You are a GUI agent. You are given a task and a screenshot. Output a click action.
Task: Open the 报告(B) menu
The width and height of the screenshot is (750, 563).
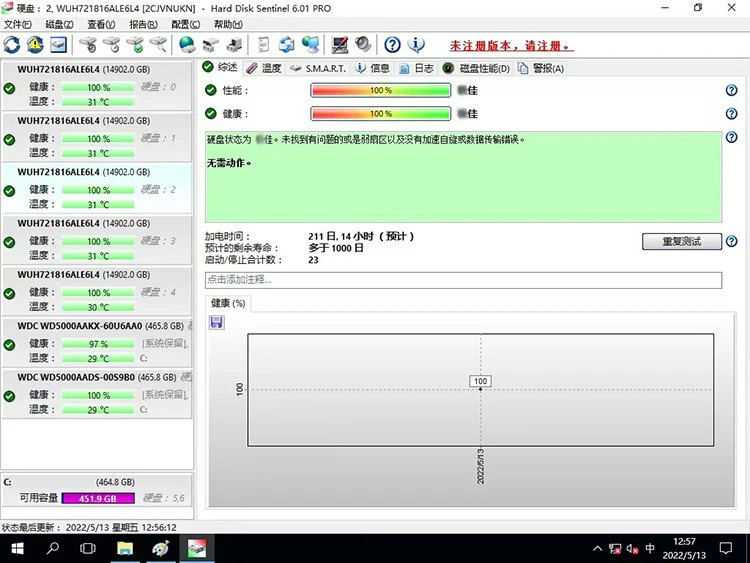coord(144,24)
